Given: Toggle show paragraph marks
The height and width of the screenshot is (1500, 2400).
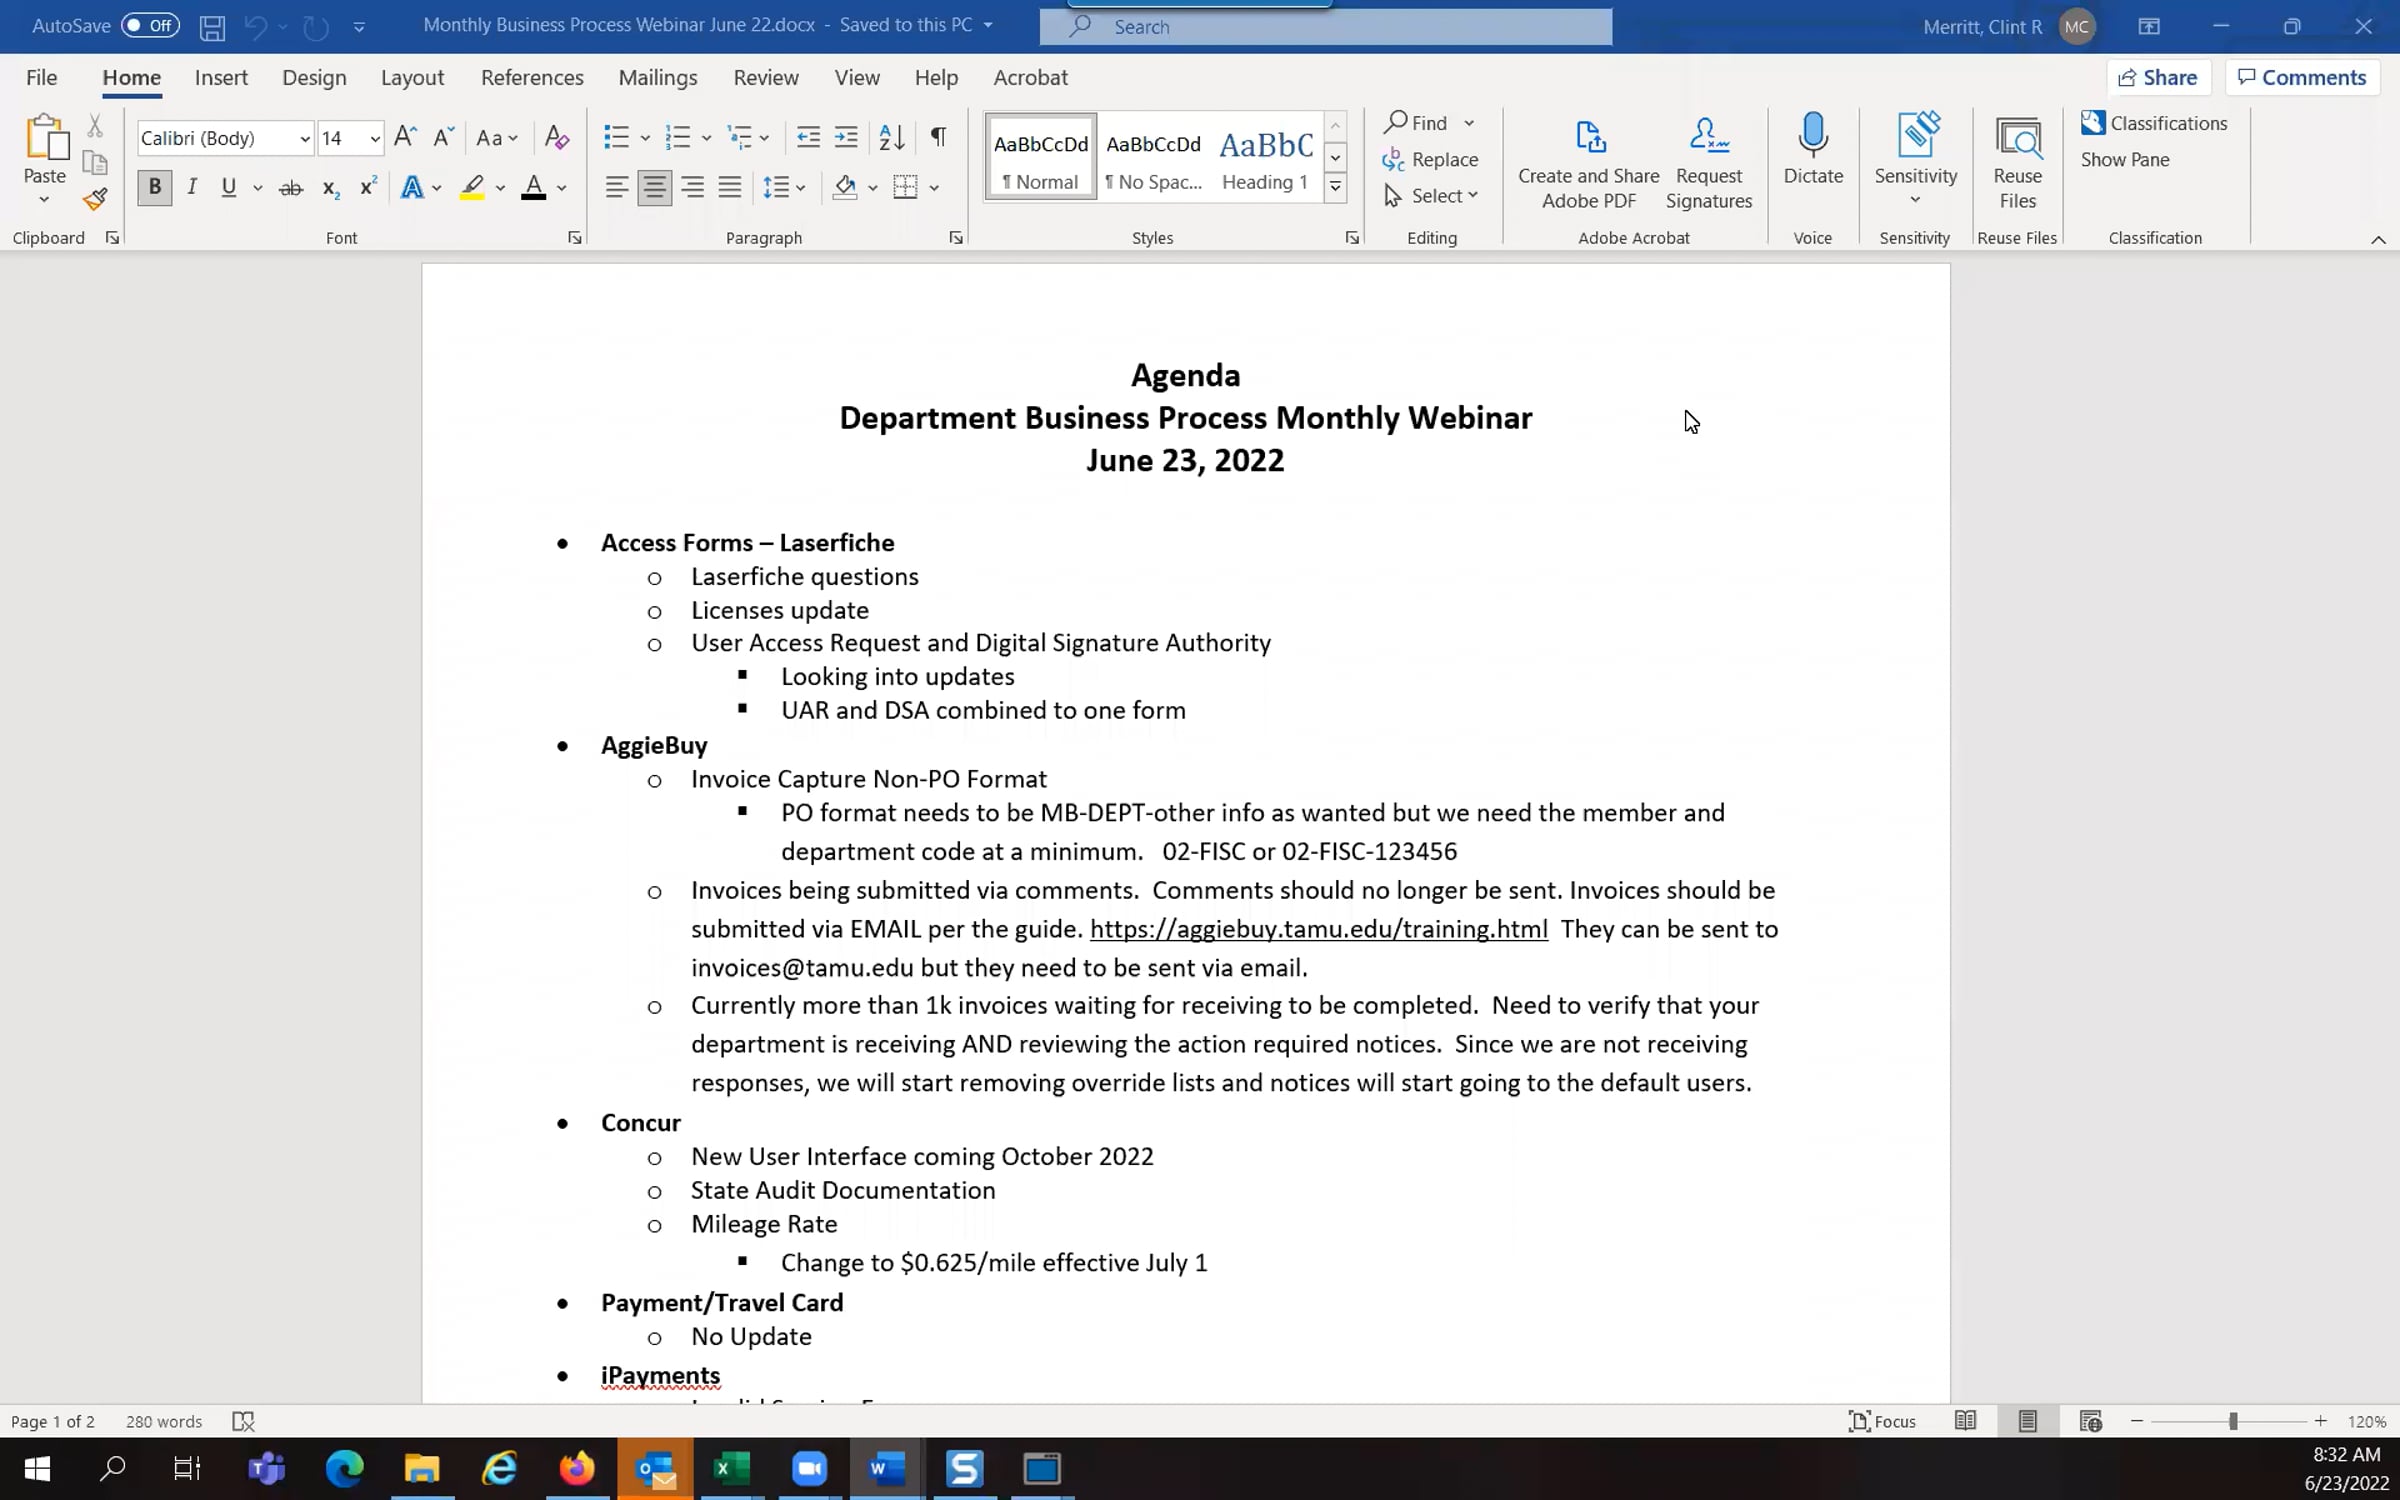Looking at the screenshot, I should [x=938, y=137].
